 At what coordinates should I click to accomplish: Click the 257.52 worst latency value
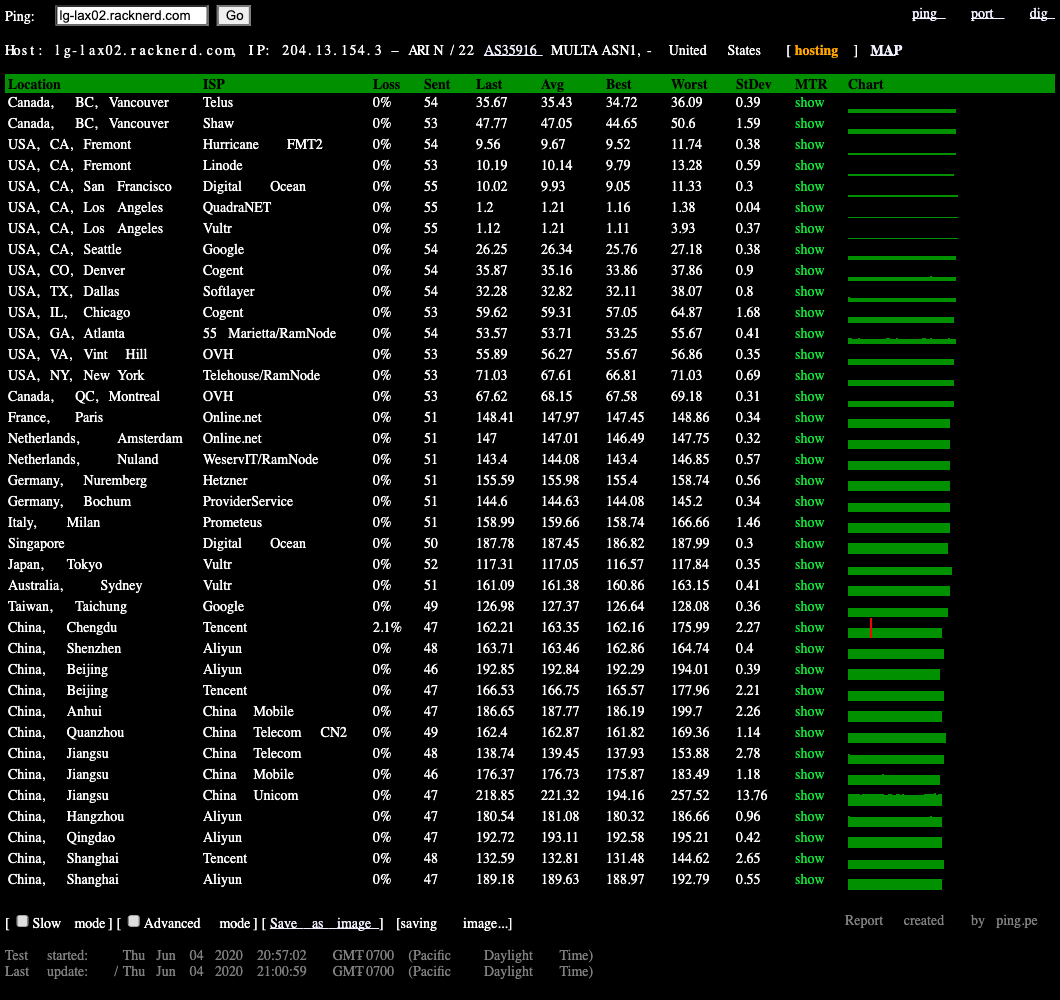click(x=690, y=794)
